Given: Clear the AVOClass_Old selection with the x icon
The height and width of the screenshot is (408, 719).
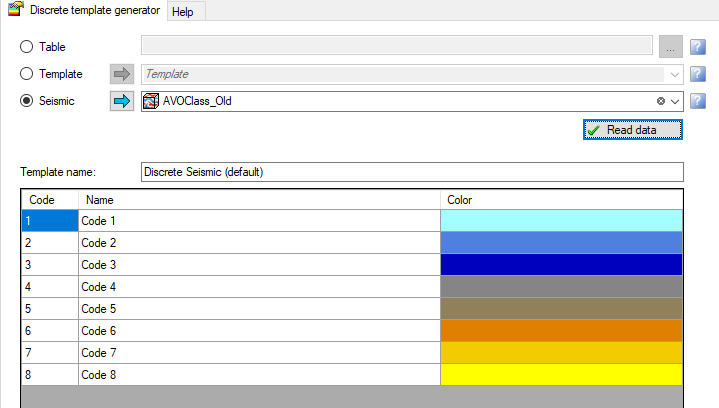Looking at the screenshot, I should (x=661, y=101).
